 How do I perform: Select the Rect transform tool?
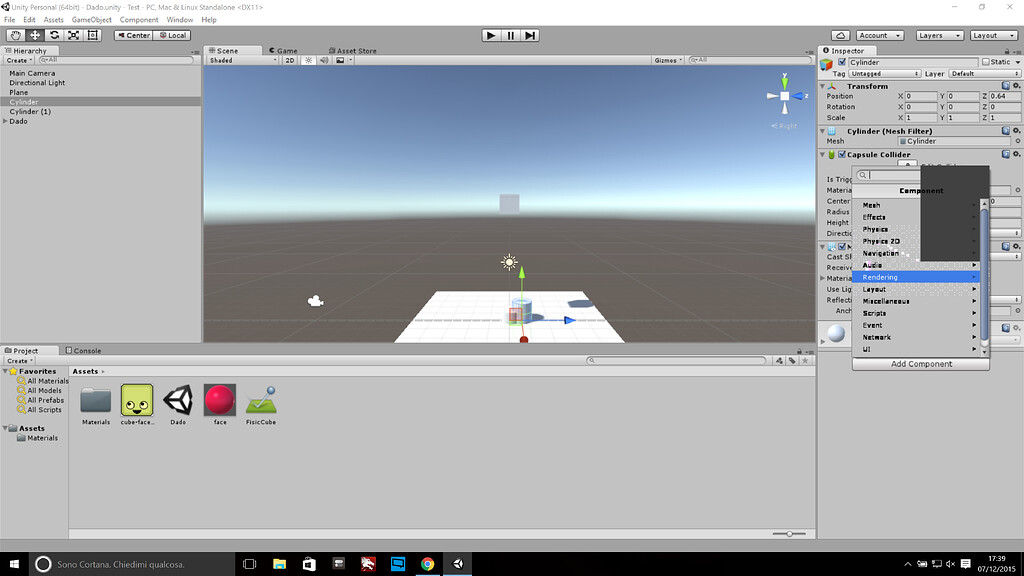tap(91, 34)
